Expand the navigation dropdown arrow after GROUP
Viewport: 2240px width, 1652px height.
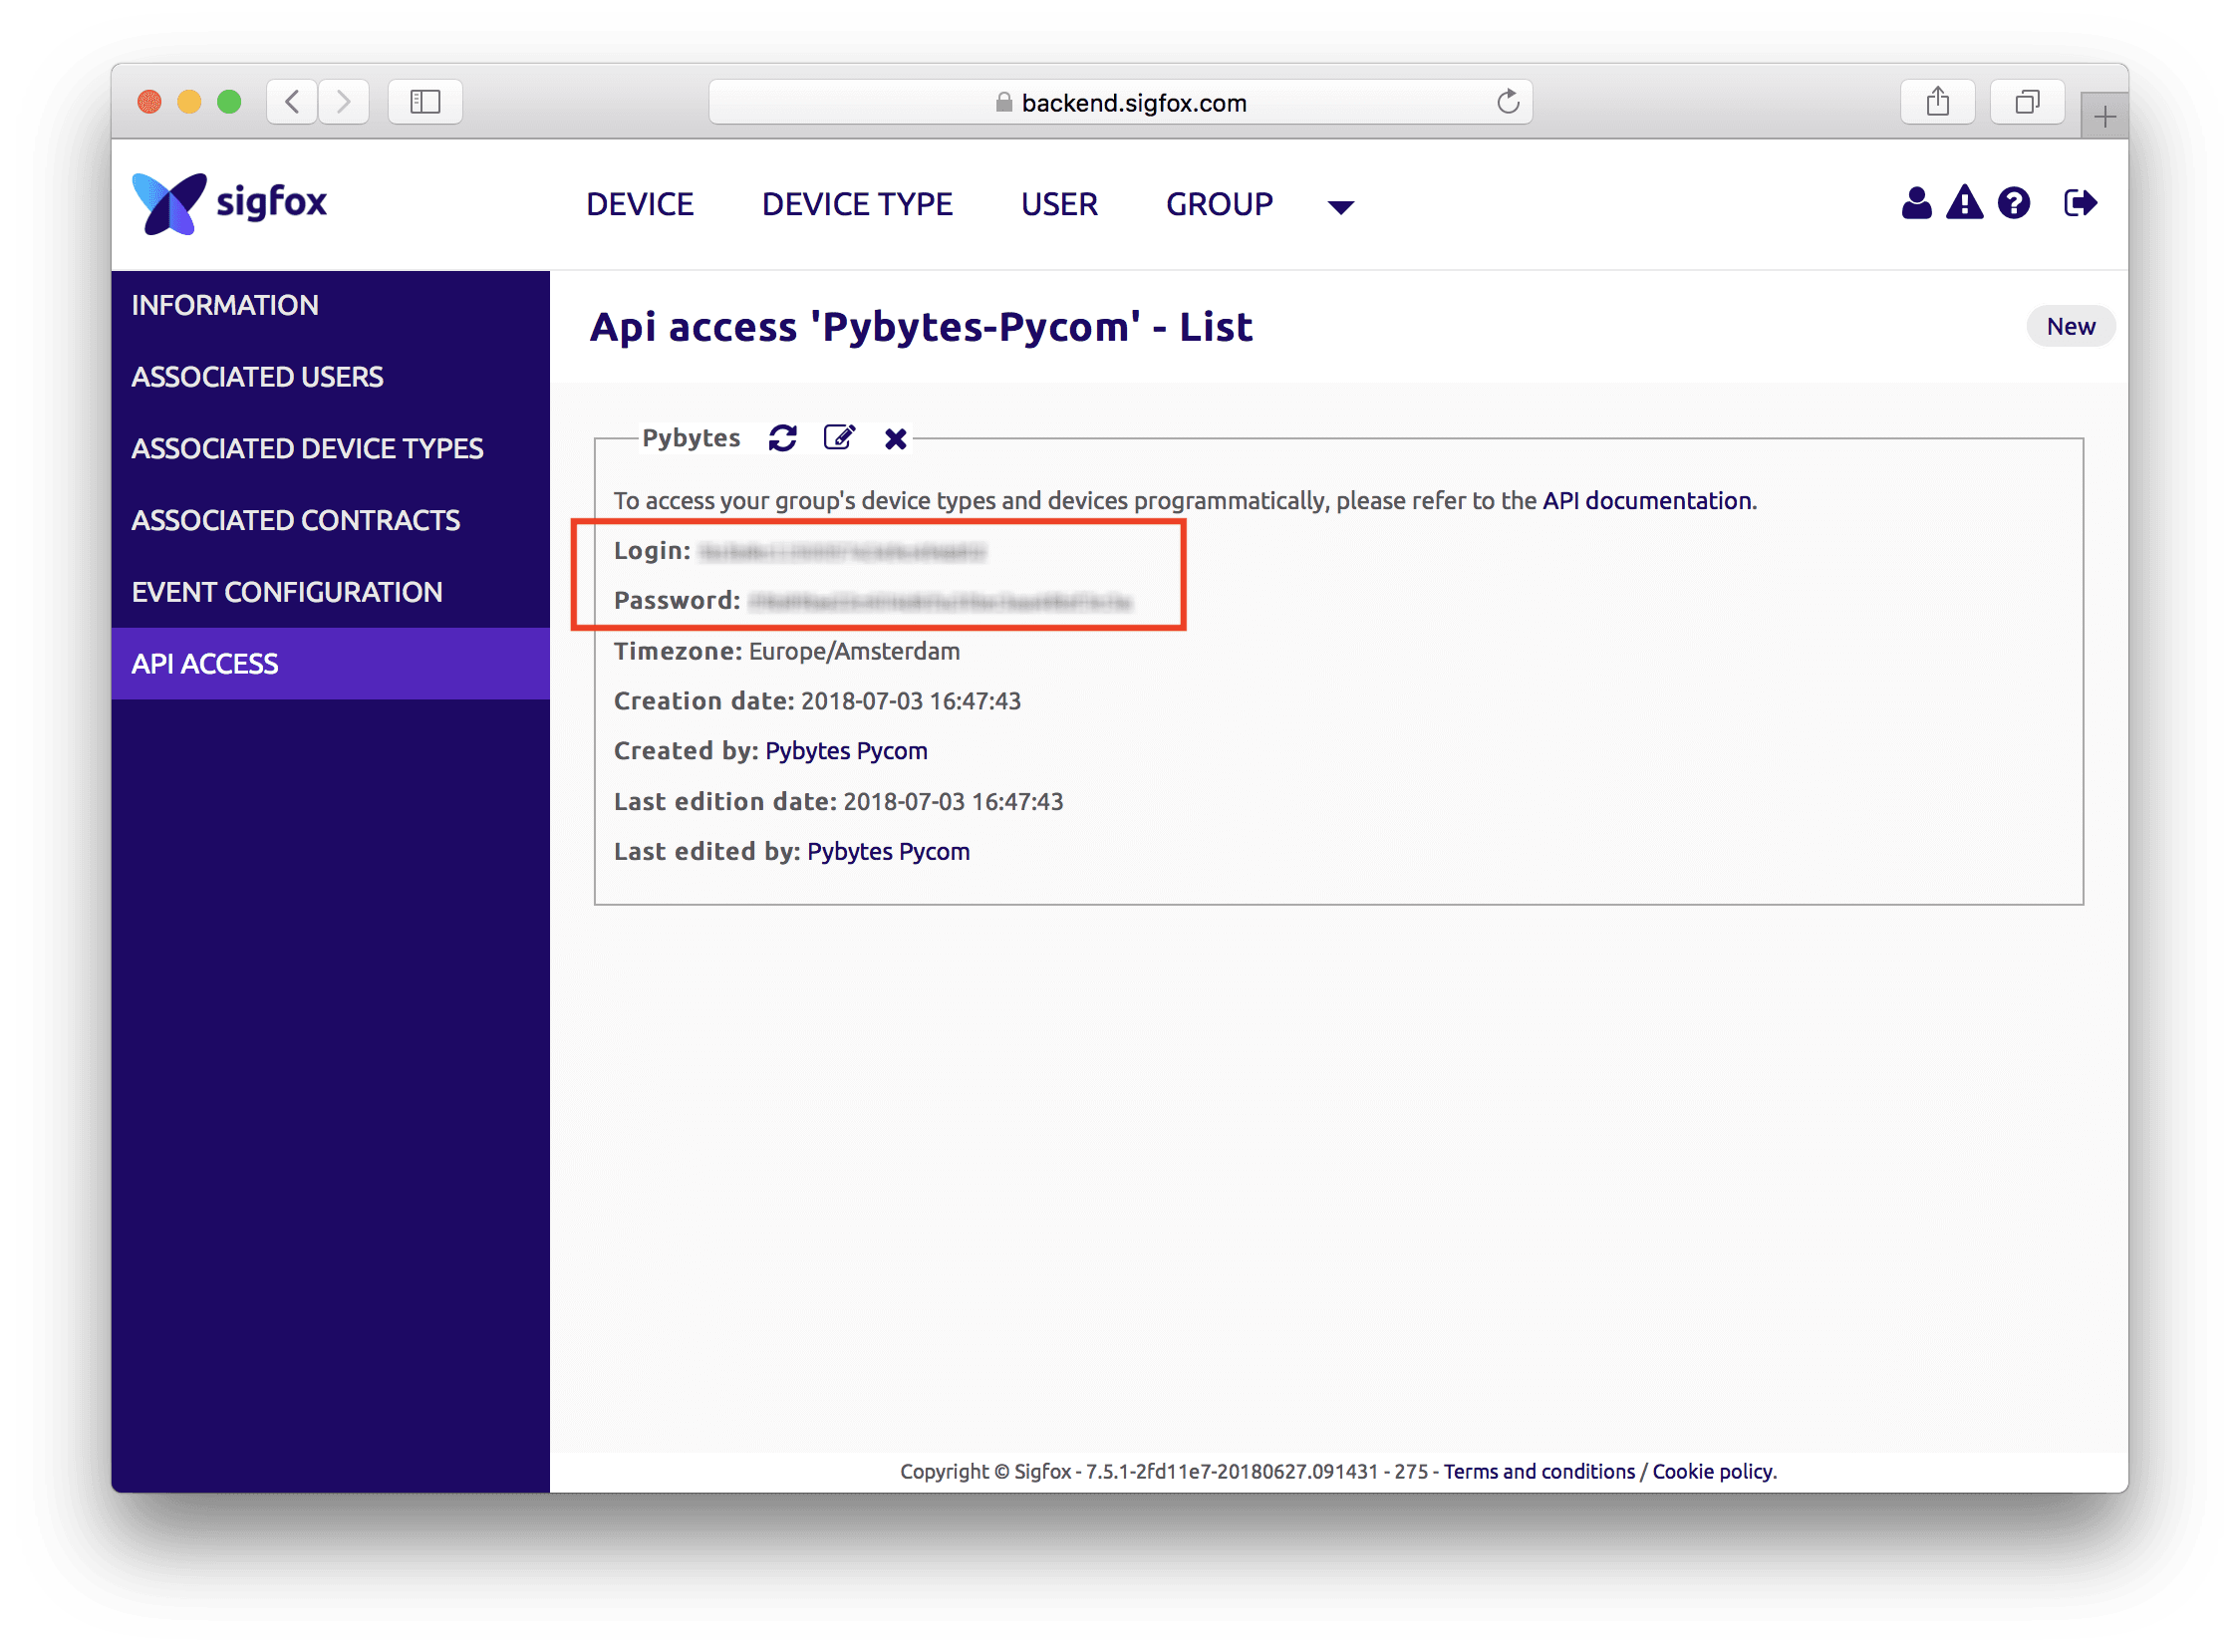[1340, 207]
